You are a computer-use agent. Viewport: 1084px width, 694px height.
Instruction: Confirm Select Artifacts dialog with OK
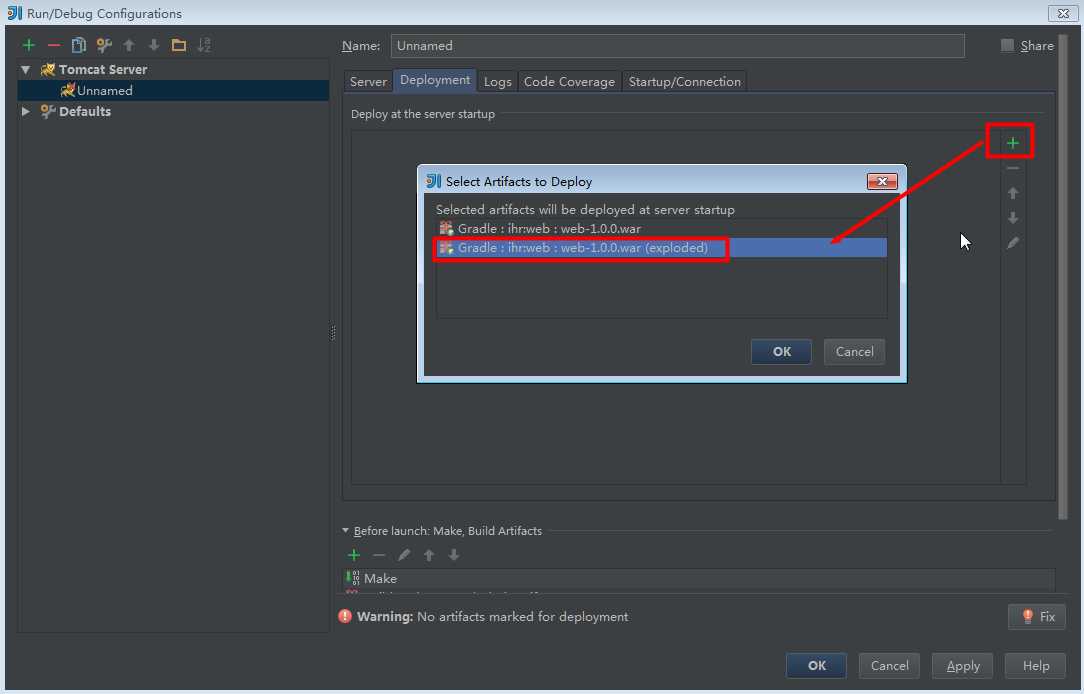(x=781, y=352)
